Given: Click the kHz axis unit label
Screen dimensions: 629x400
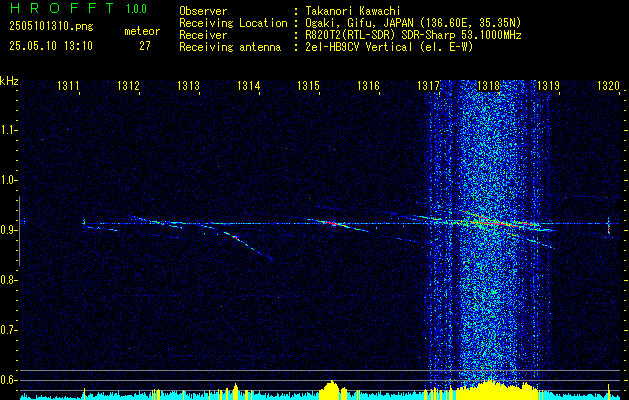Looking at the screenshot, I should (x=9, y=81).
